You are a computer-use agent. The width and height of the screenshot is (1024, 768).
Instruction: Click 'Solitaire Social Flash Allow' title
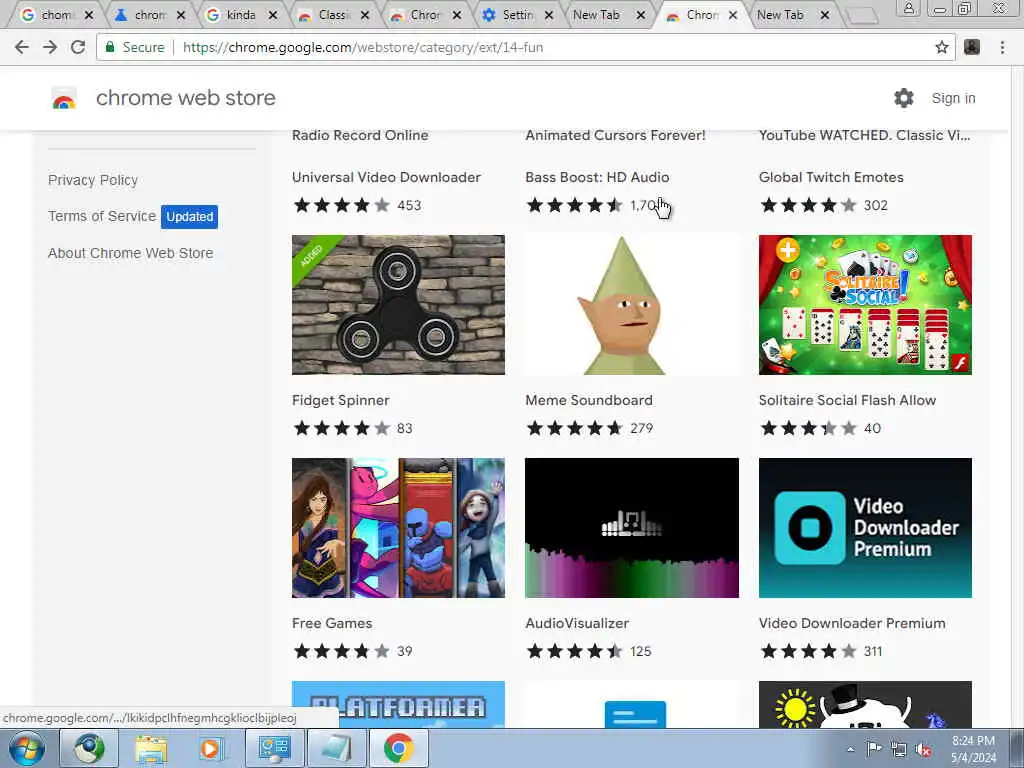847,400
